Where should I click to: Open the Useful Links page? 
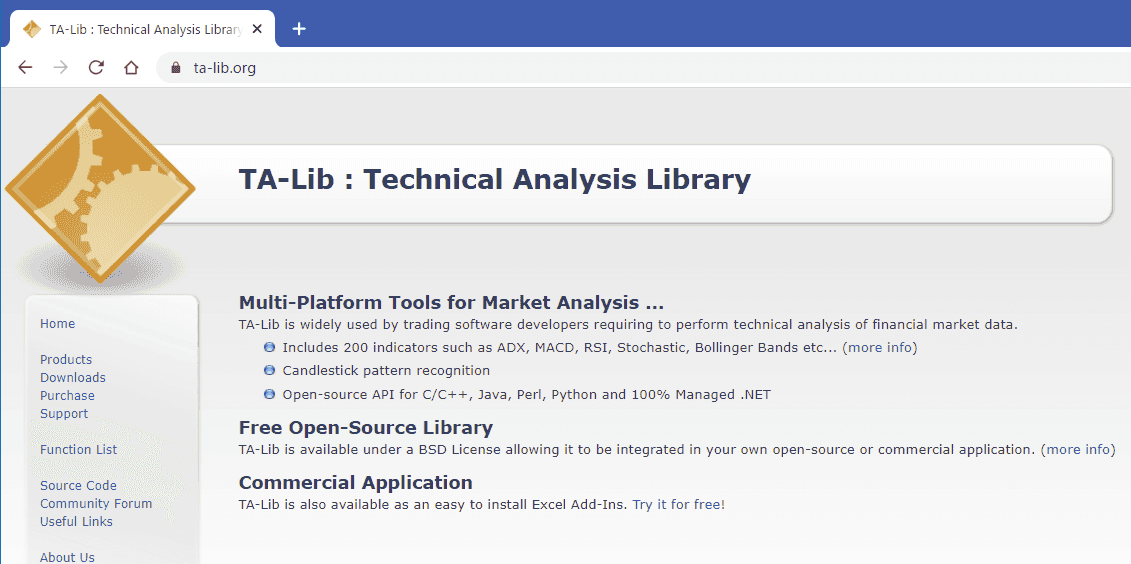coord(76,521)
